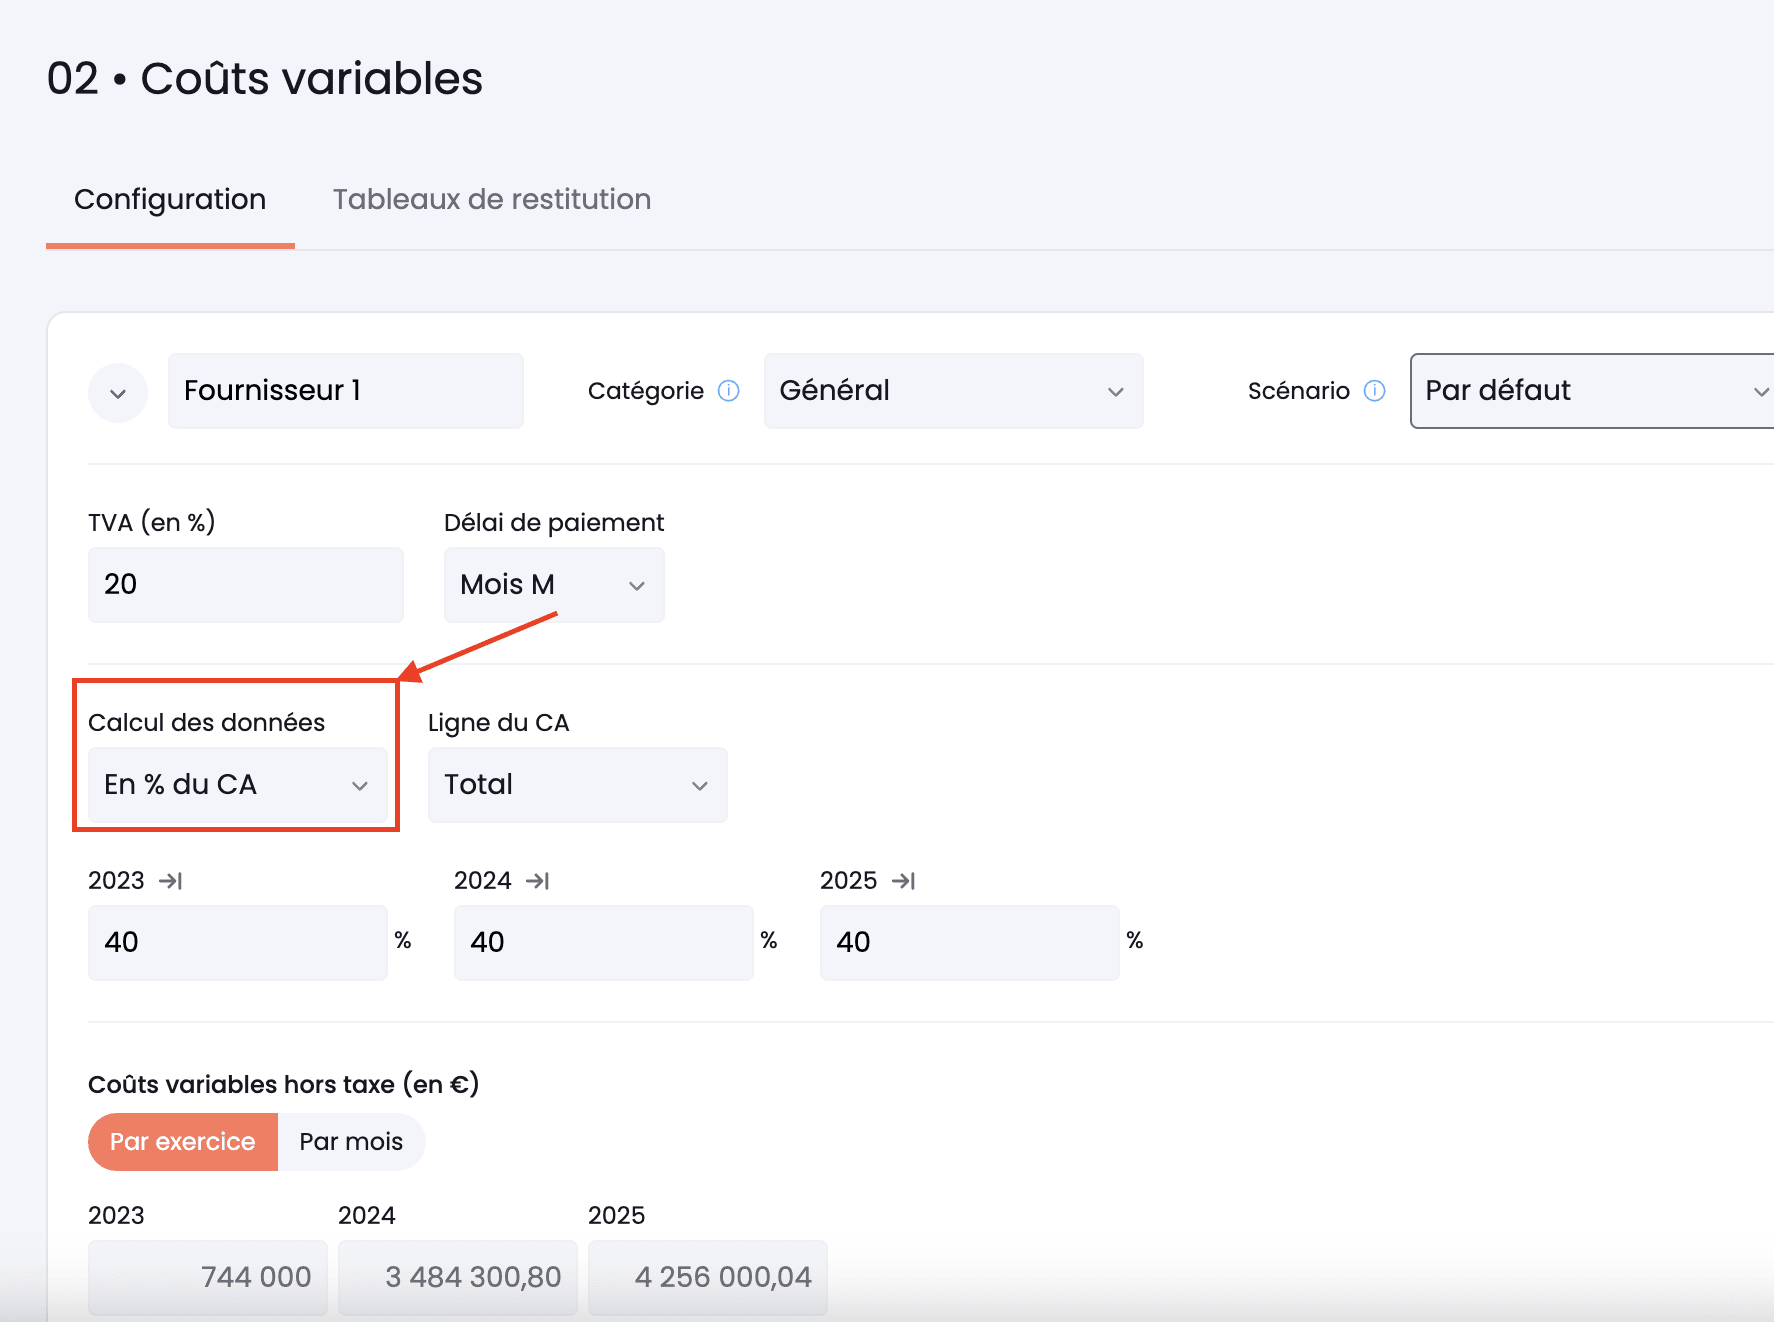Click the 2025 propagate-value arrow icon

click(x=904, y=881)
